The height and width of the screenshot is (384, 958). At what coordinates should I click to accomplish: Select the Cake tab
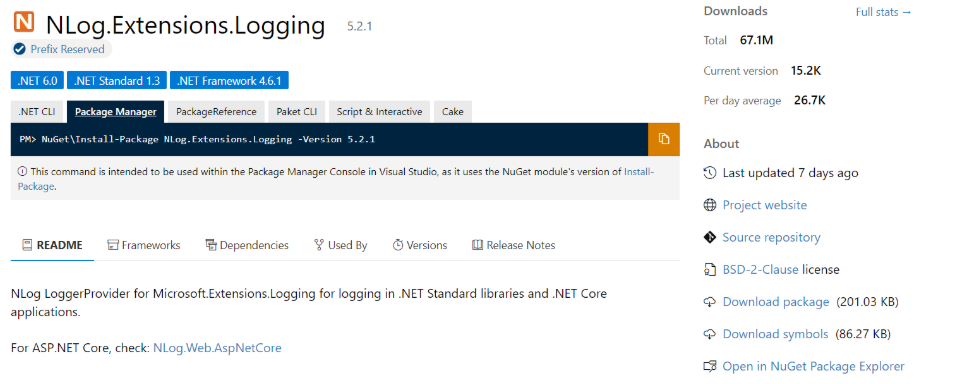click(x=453, y=112)
